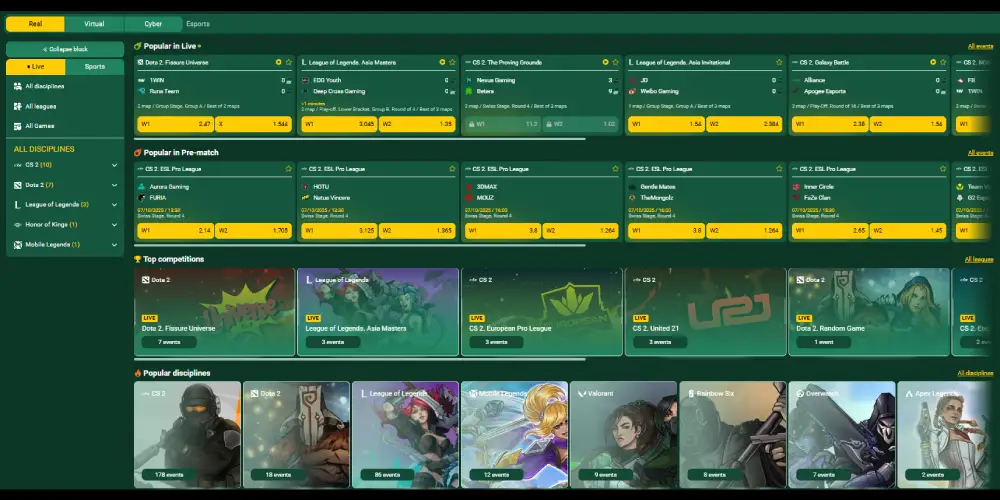Open the Dota 2 Random Game competition card

[869, 312]
